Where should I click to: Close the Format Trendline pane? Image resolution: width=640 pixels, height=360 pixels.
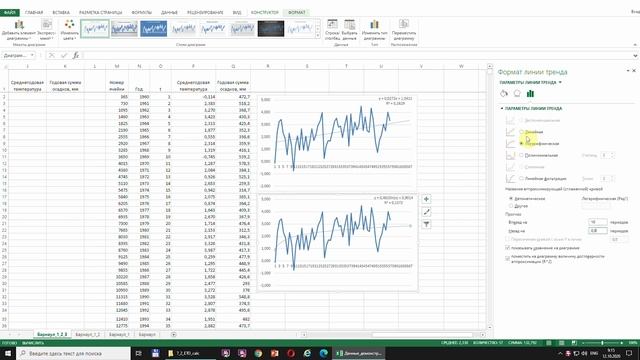tap(634, 71)
